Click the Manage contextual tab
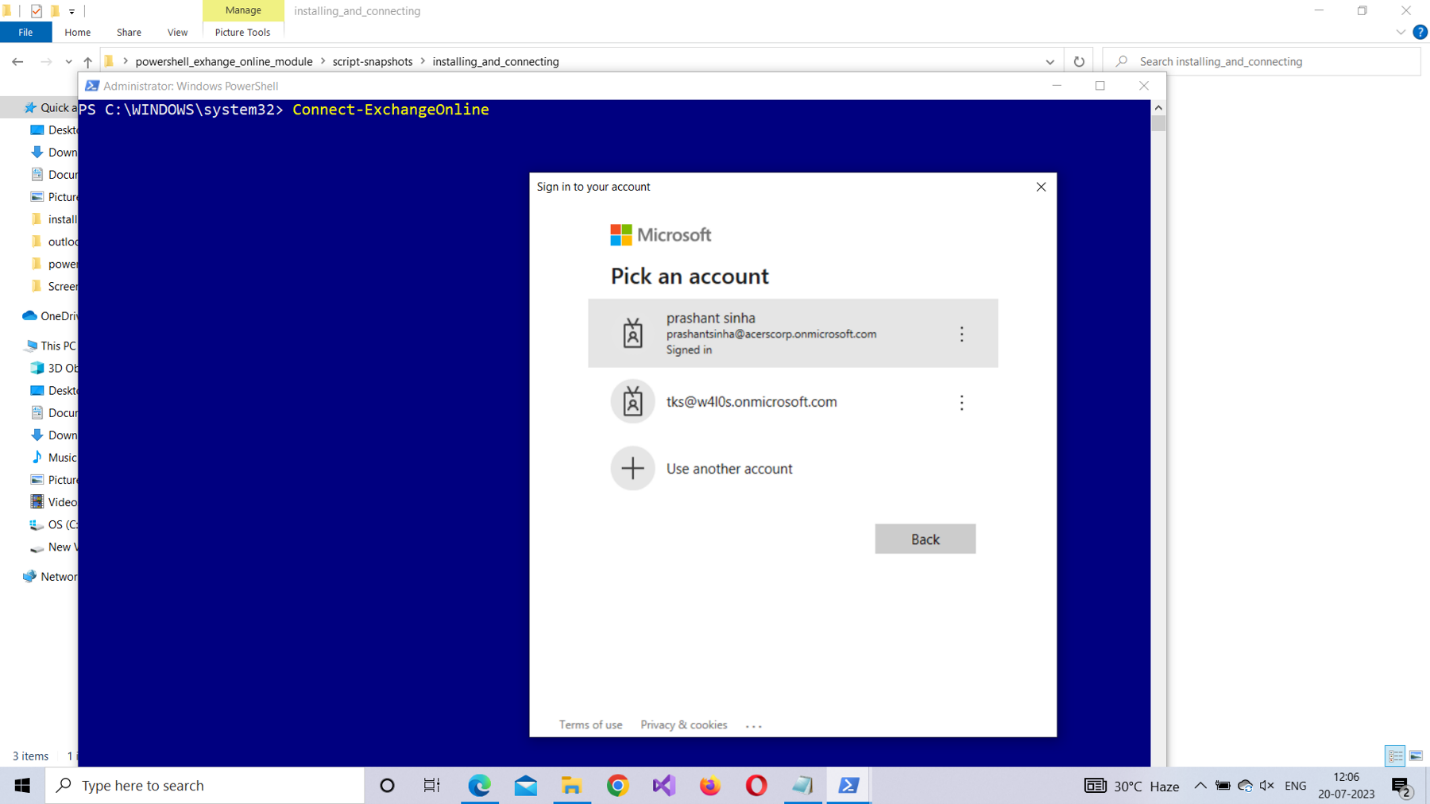This screenshot has height=804, width=1430. click(243, 10)
